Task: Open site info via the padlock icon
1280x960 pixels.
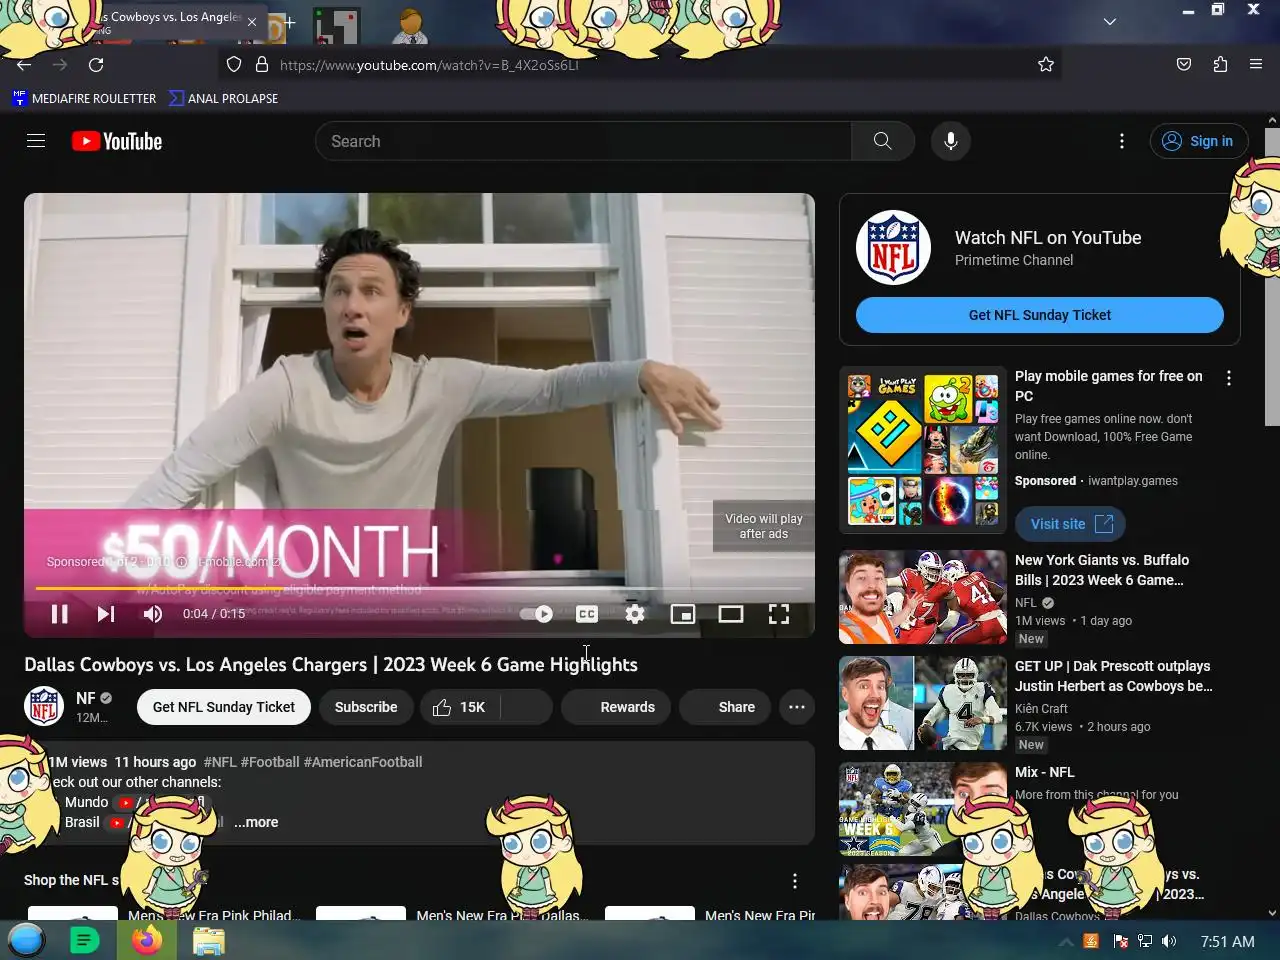Action: 262,64
